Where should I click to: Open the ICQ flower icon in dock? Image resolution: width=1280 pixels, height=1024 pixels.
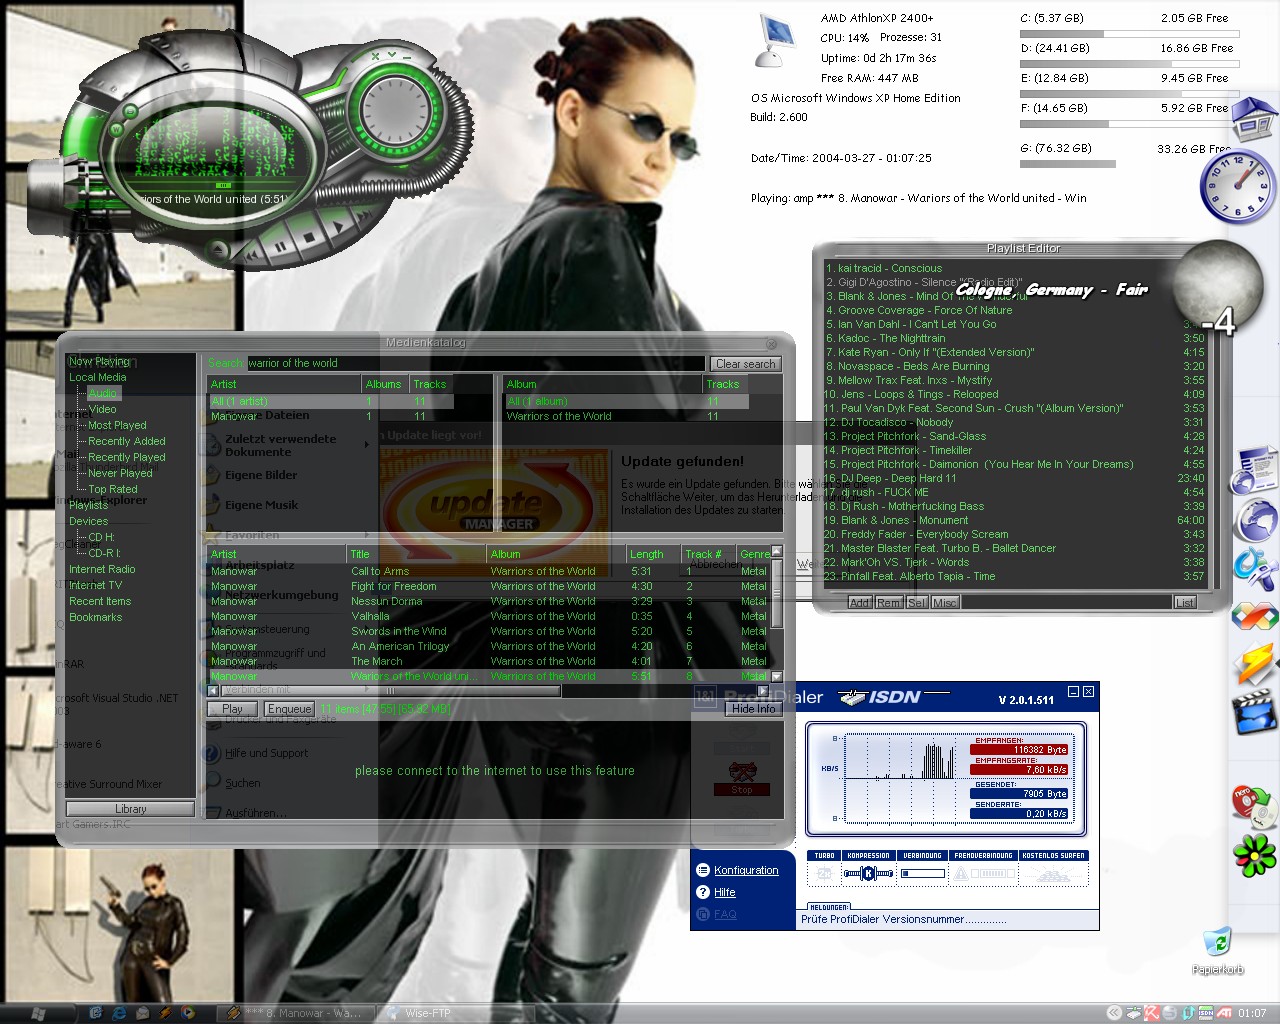(1254, 855)
